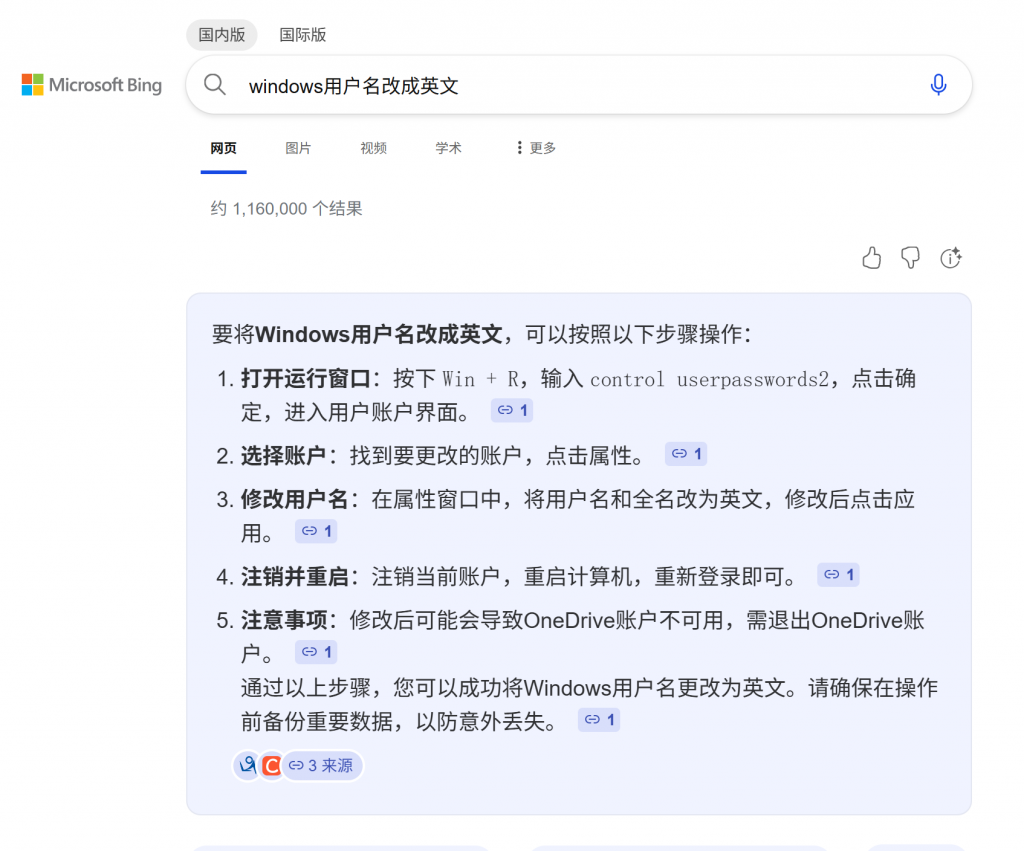Image resolution: width=1024 pixels, height=851 pixels.
Task: Select the 学术 results tab
Action: (448, 148)
